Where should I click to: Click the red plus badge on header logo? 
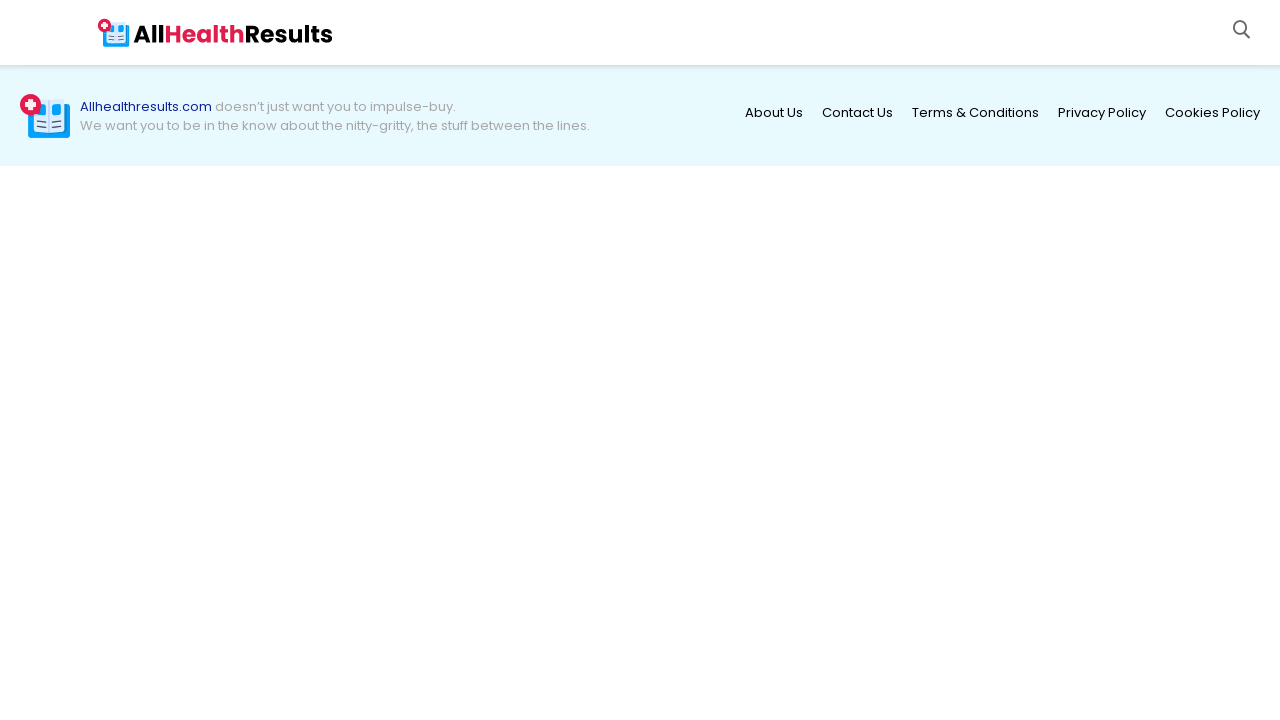point(104,25)
